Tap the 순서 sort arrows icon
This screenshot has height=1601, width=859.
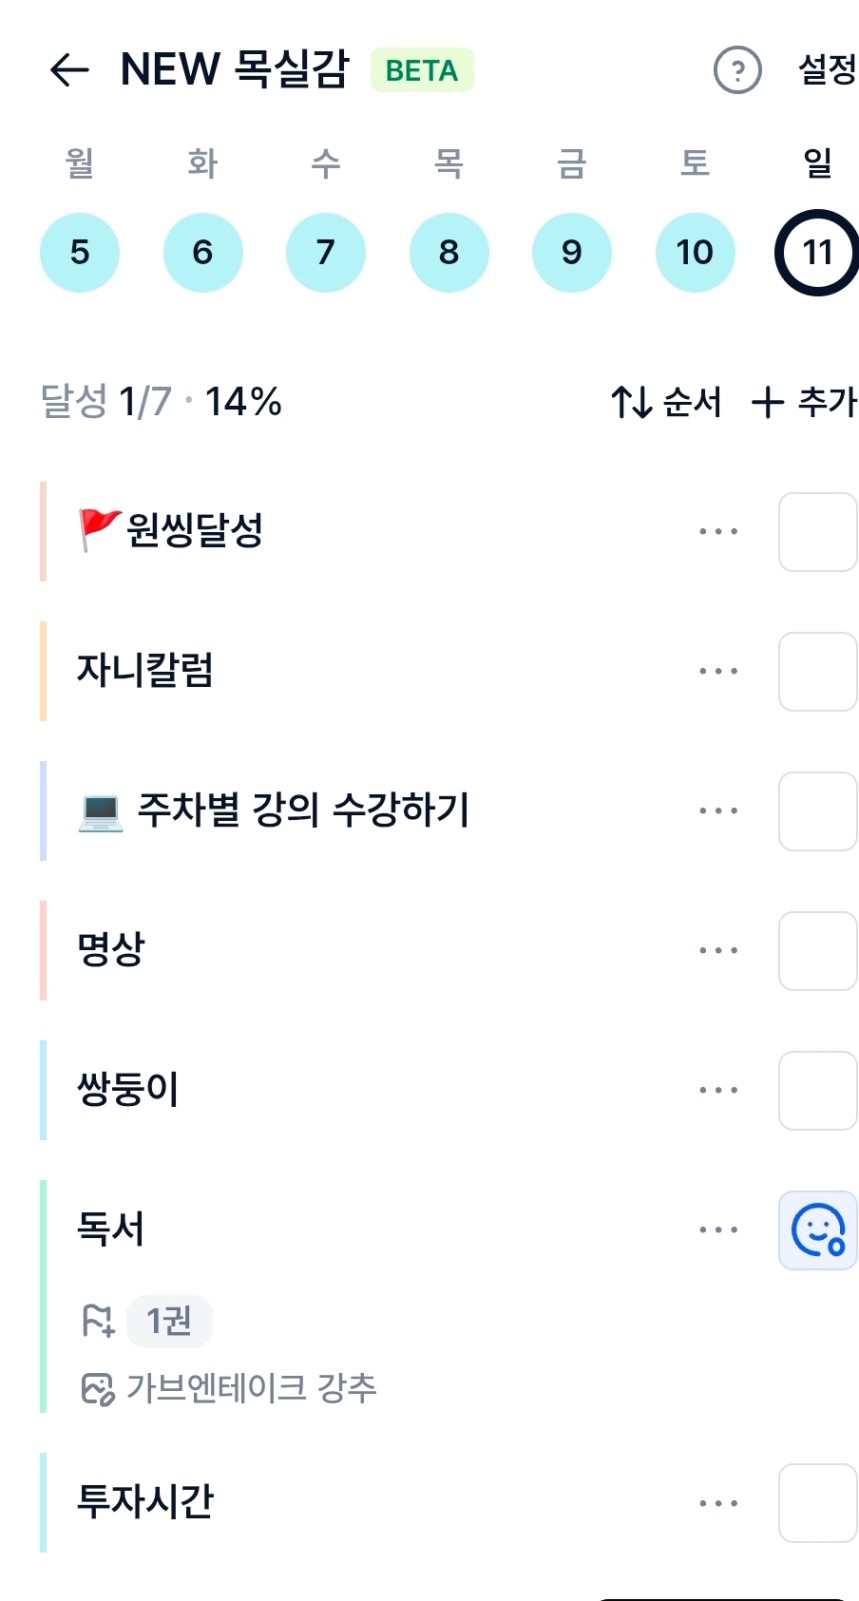(x=632, y=403)
